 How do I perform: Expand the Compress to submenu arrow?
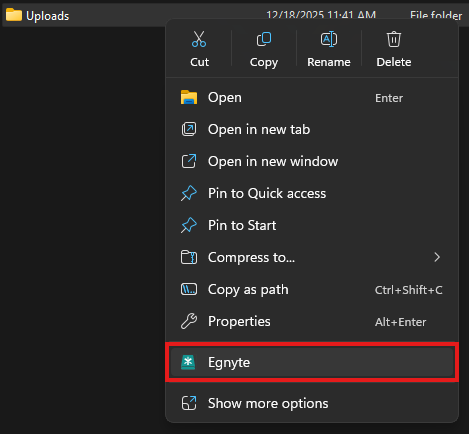(x=437, y=257)
